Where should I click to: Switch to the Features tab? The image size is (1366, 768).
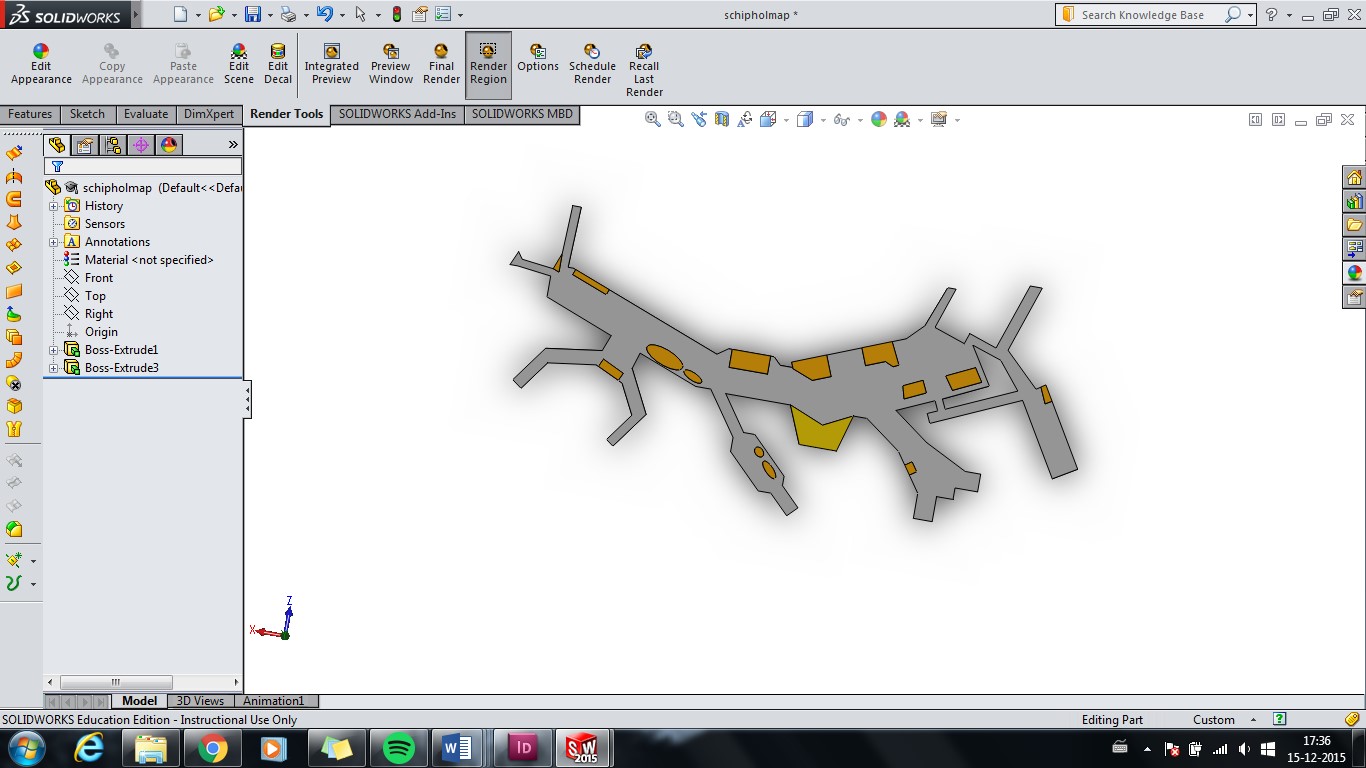pyautogui.click(x=30, y=114)
